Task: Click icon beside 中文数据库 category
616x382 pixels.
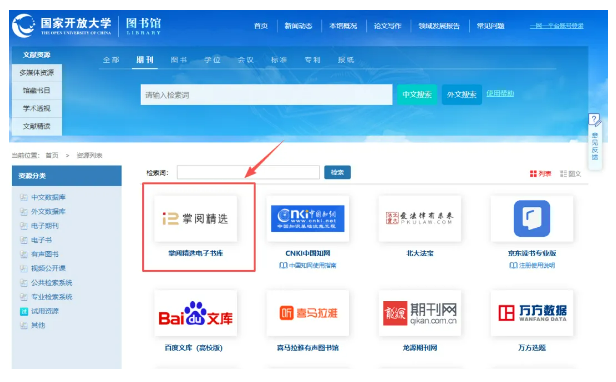Action: tap(24, 197)
